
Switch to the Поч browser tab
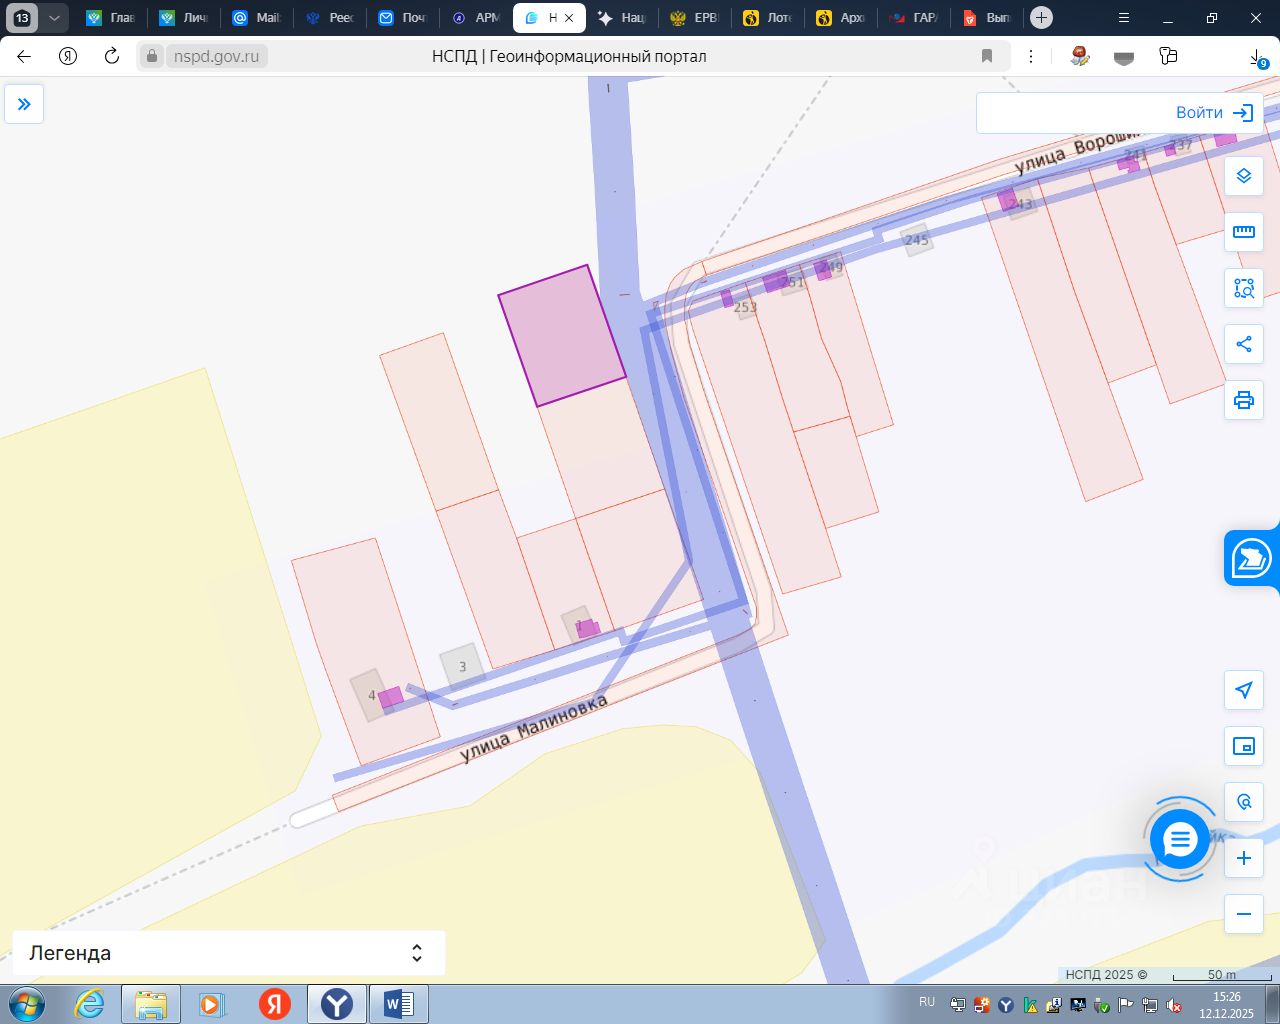point(403,18)
